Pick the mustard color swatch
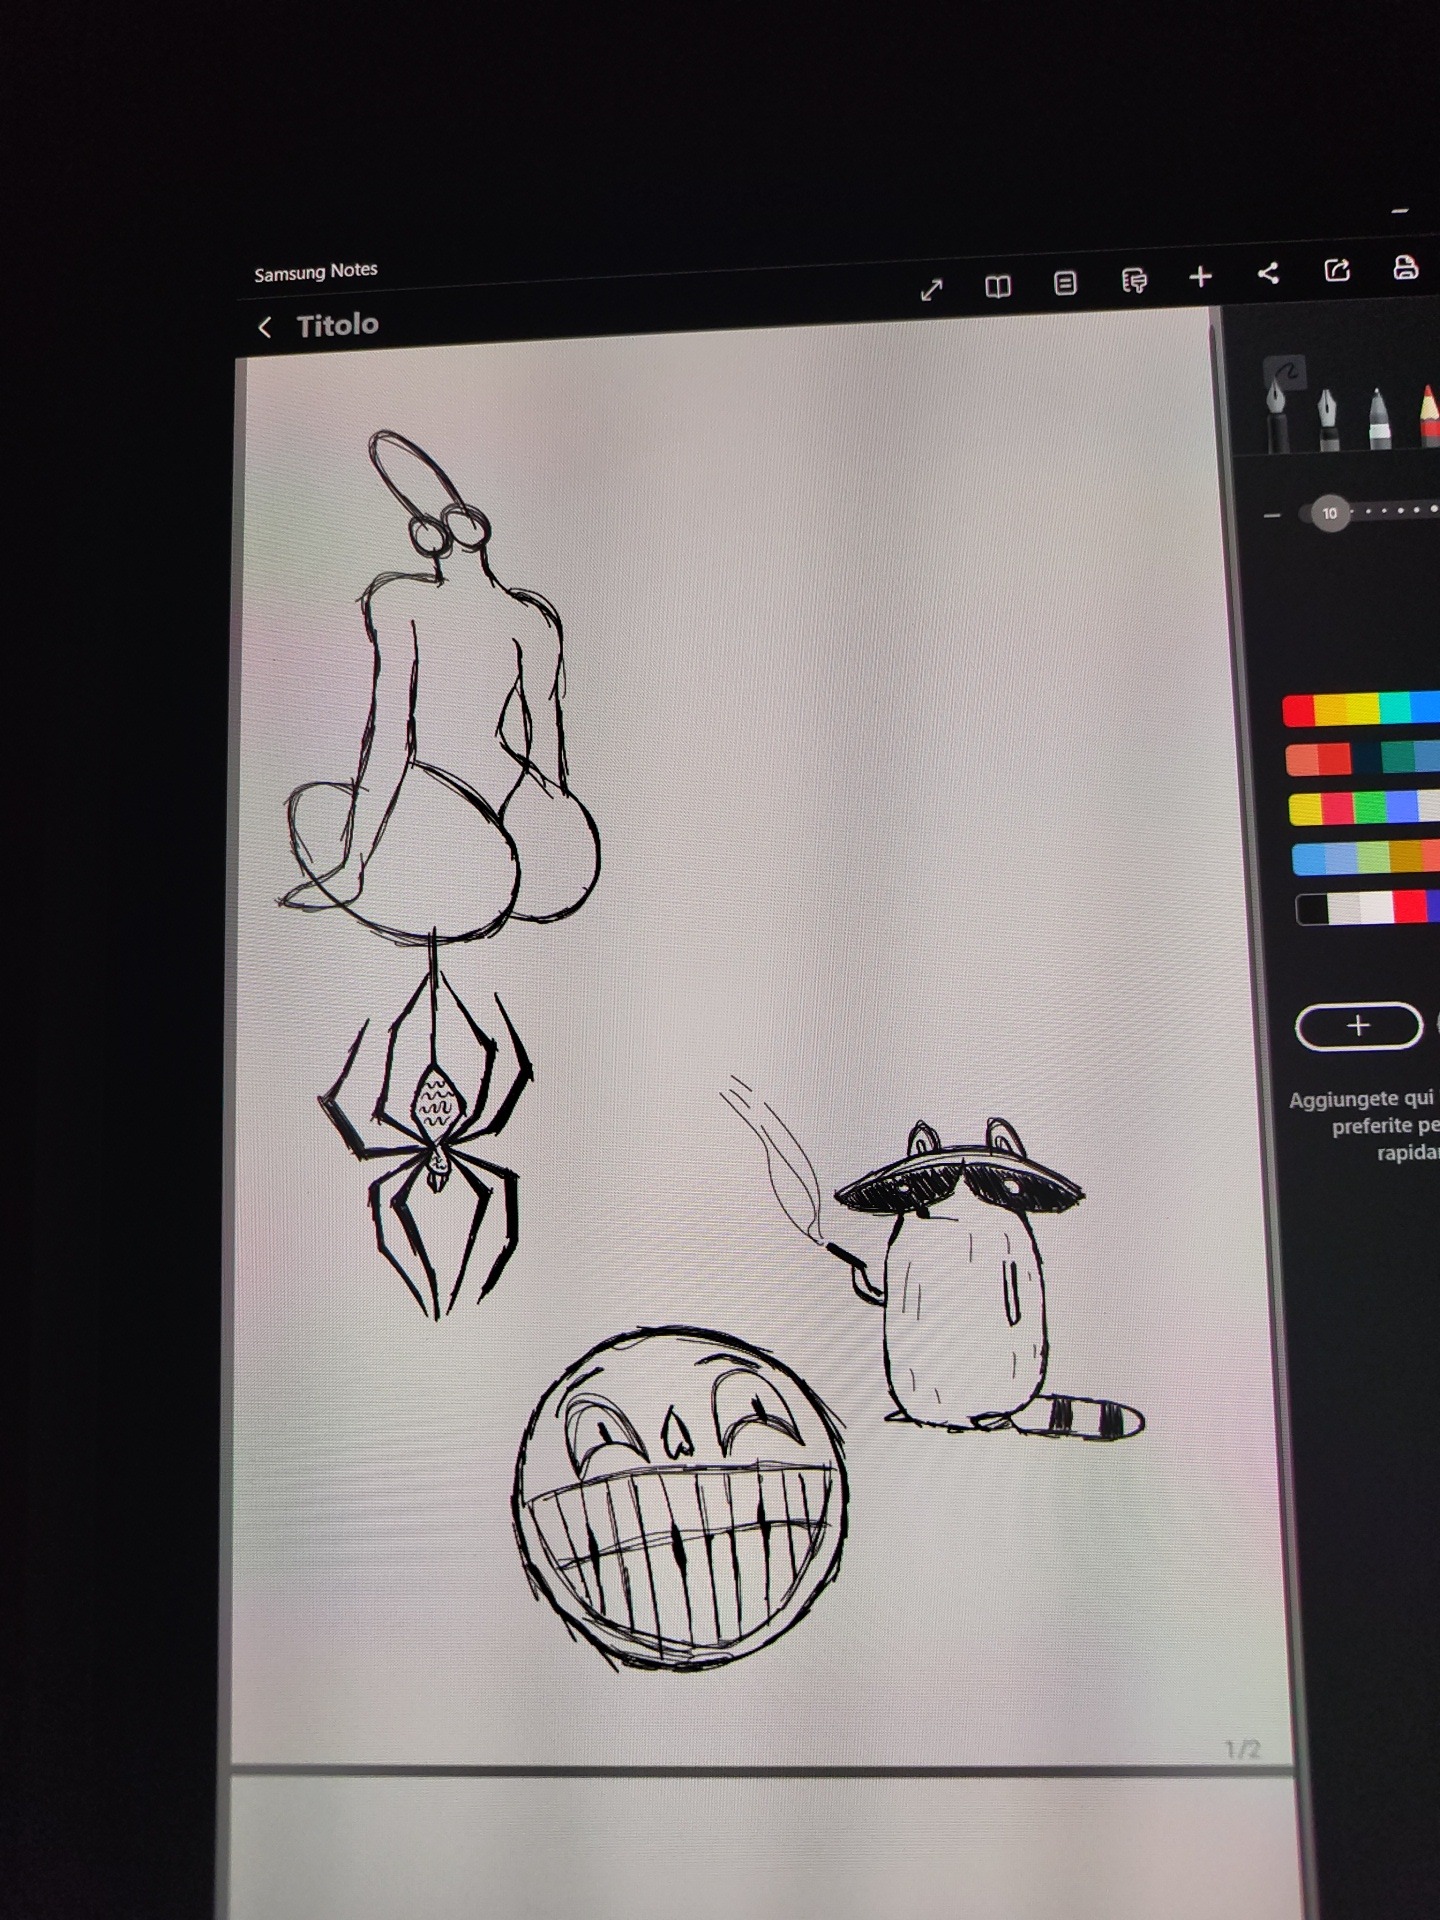This screenshot has width=1440, height=1920. pyautogui.click(x=1405, y=856)
